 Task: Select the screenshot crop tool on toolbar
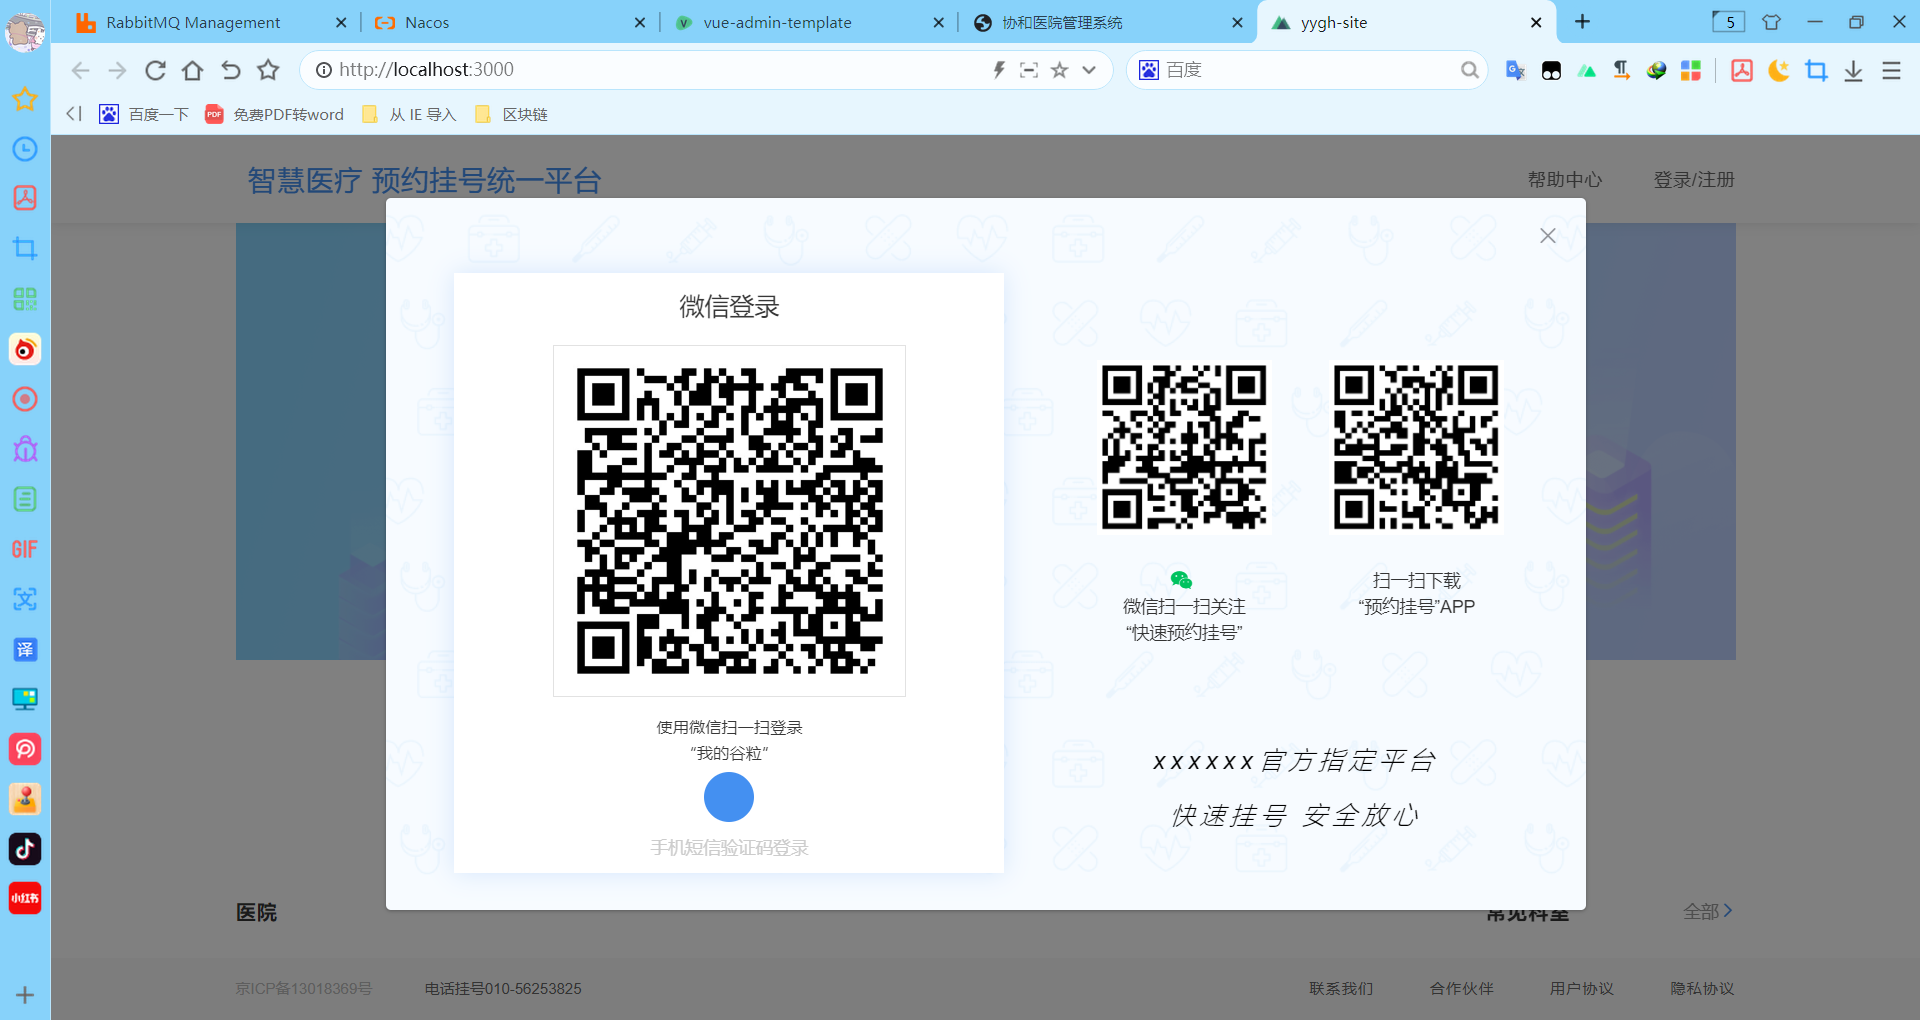[1817, 70]
